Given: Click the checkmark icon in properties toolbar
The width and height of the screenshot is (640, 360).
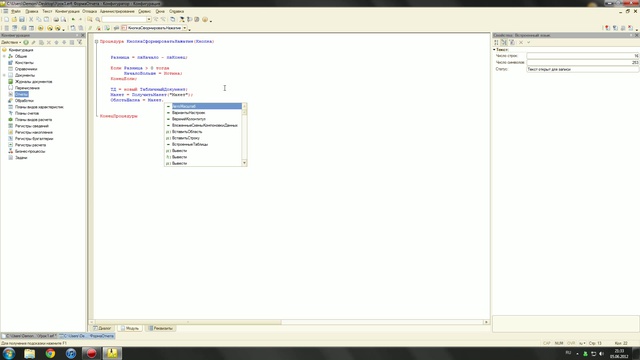Looking at the screenshot, I should tap(529, 42).
